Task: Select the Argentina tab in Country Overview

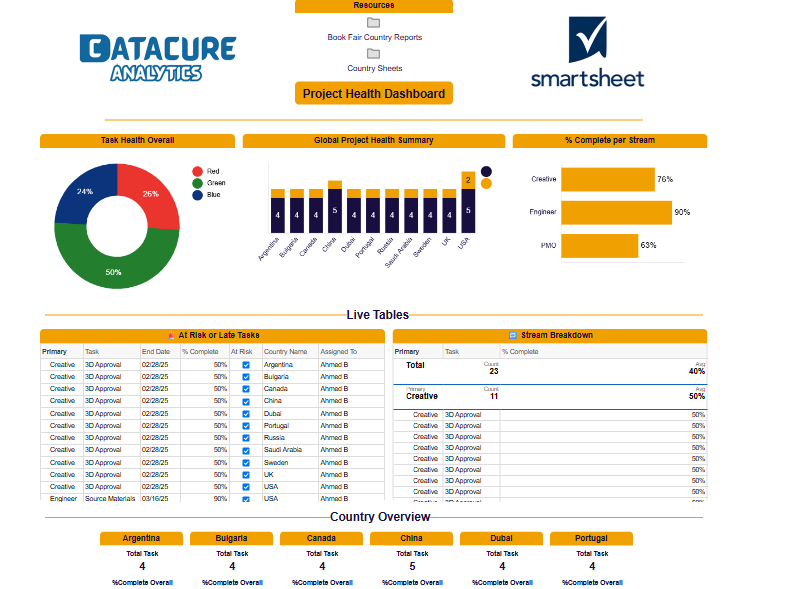Action: 141,539
